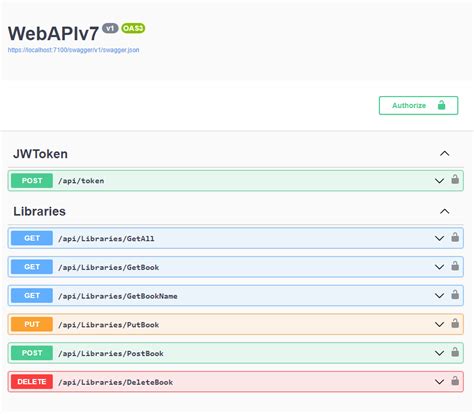This screenshot has height=414, width=474.
Task: Click lock icon on GetAll endpoint
Action: pyautogui.click(x=455, y=237)
